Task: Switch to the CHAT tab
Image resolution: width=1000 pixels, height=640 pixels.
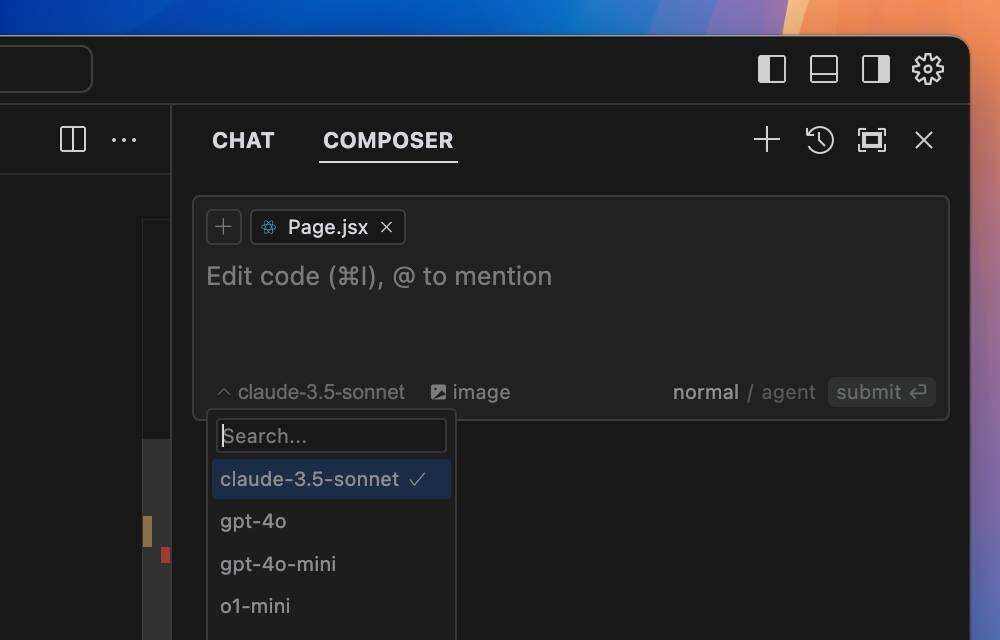Action: [x=243, y=140]
